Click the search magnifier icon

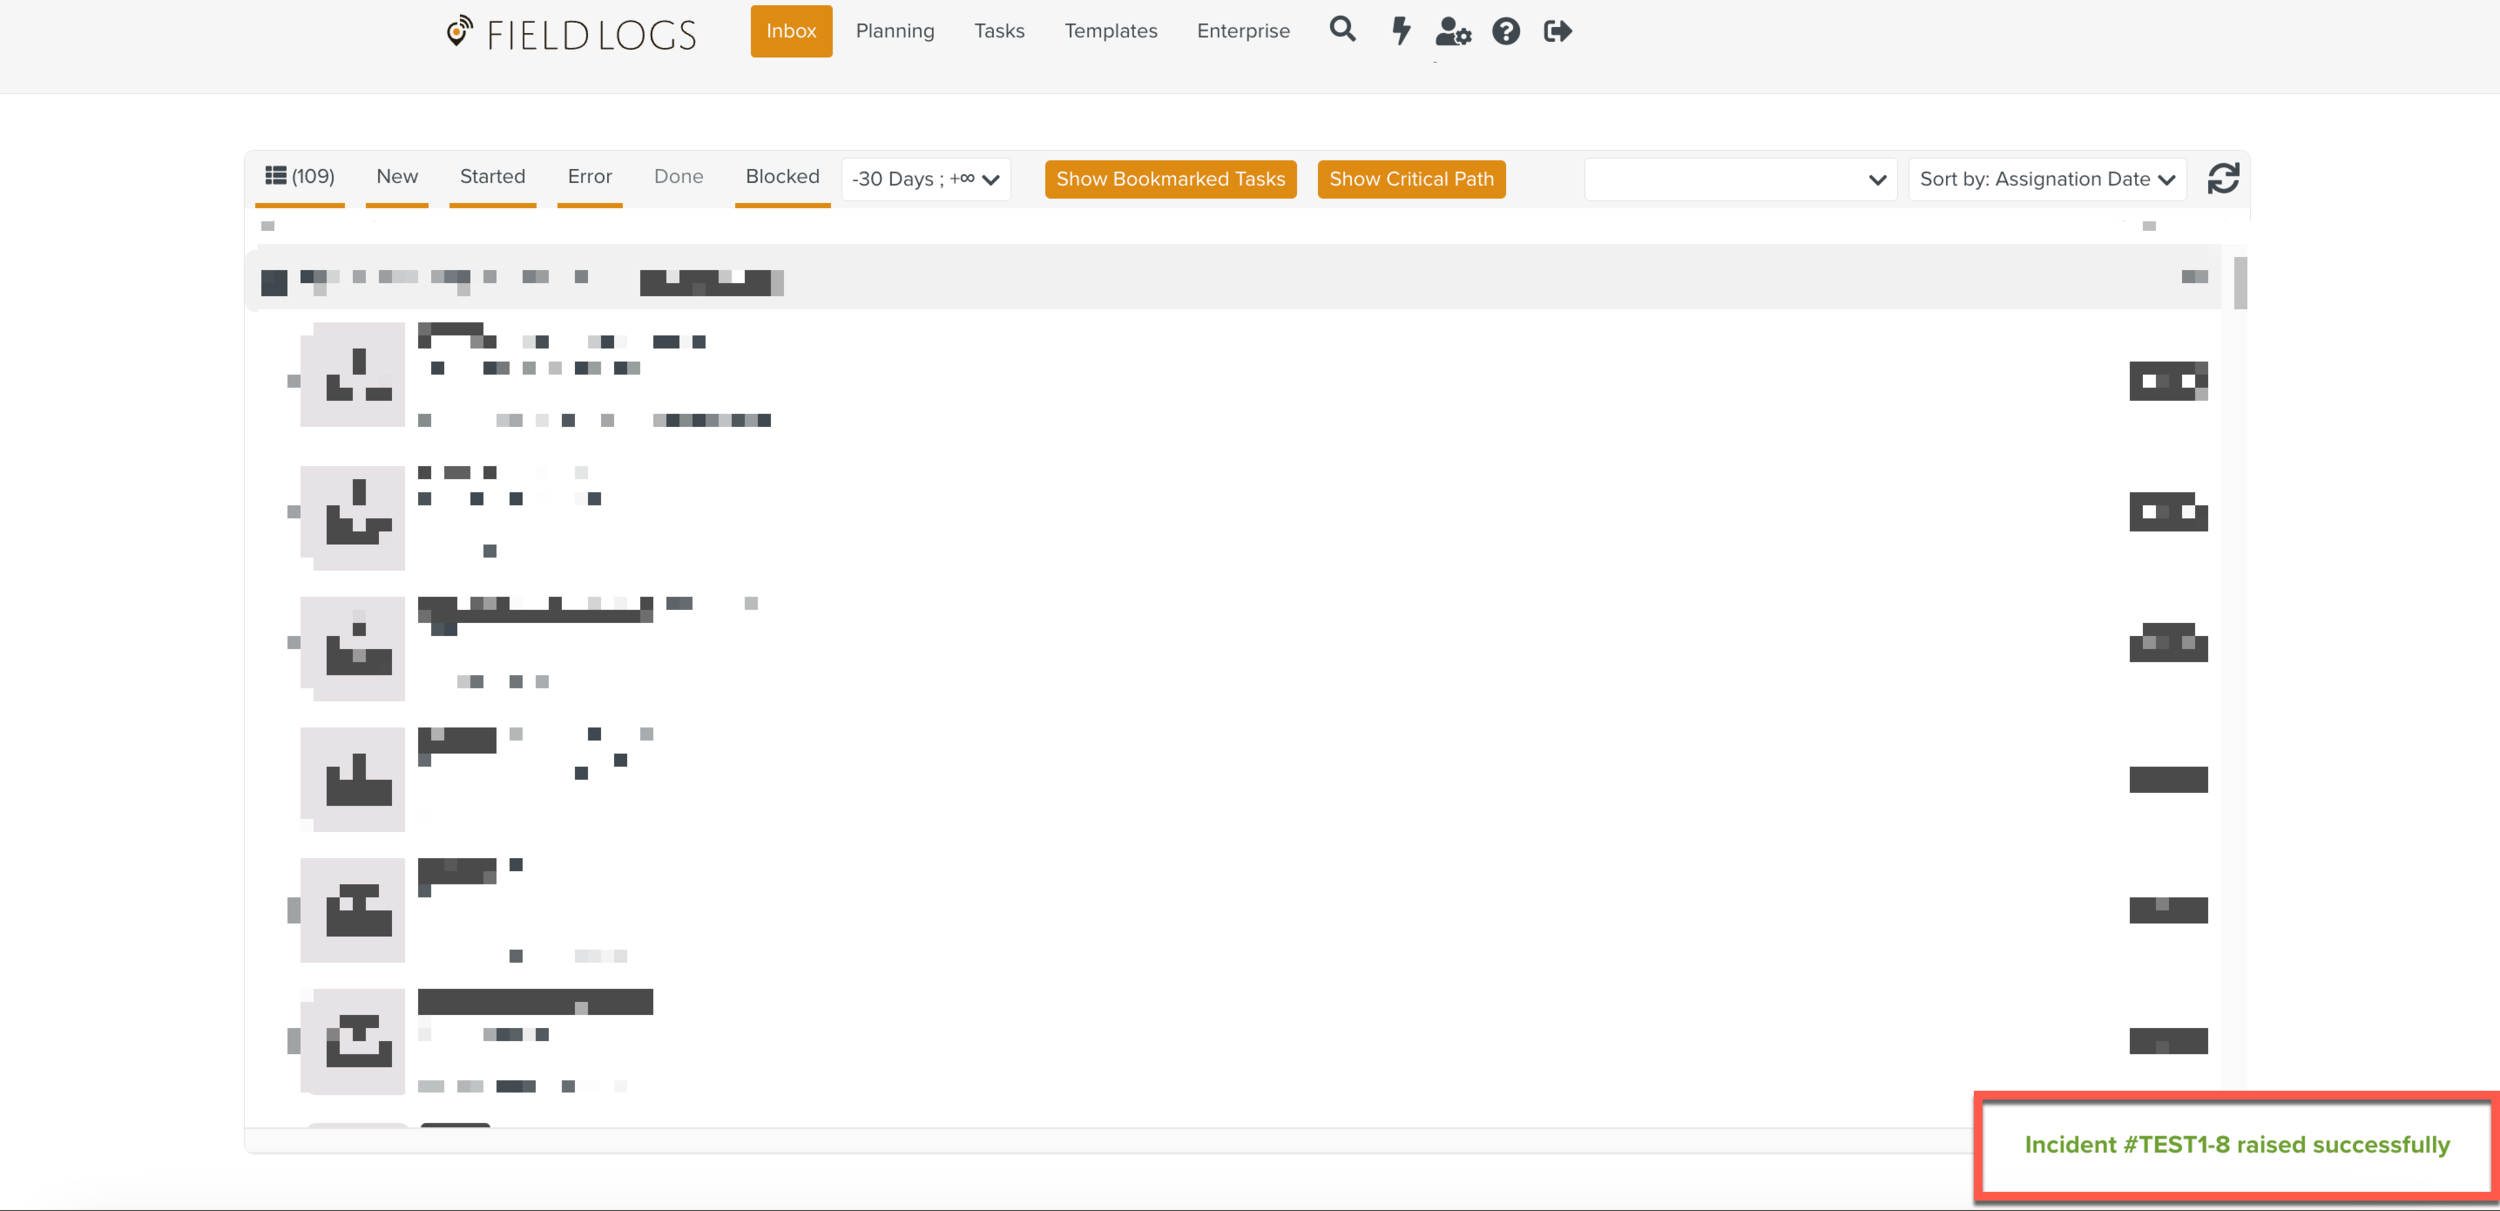click(1342, 30)
